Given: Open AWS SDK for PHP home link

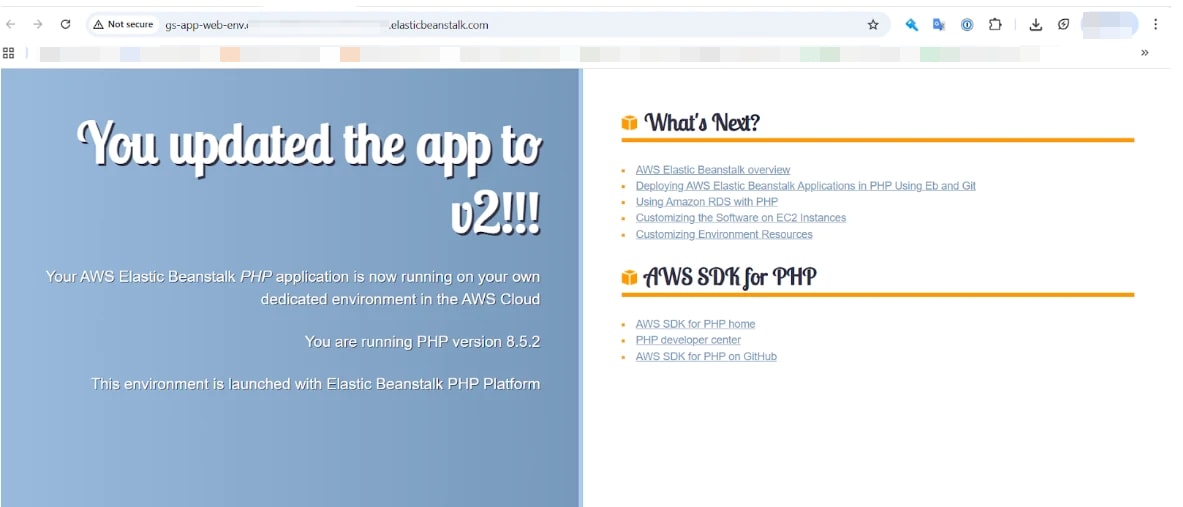Looking at the screenshot, I should click(696, 324).
